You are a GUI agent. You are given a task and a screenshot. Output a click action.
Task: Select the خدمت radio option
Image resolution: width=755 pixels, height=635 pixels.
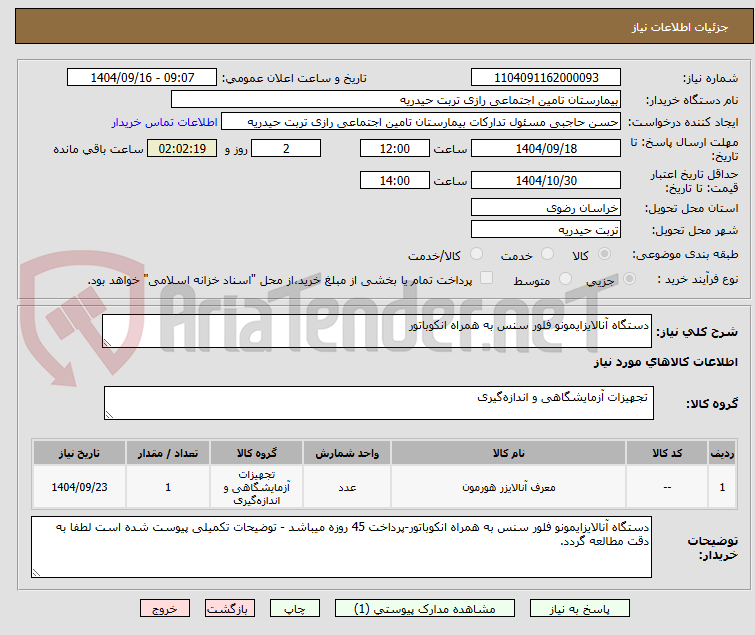click(x=547, y=254)
